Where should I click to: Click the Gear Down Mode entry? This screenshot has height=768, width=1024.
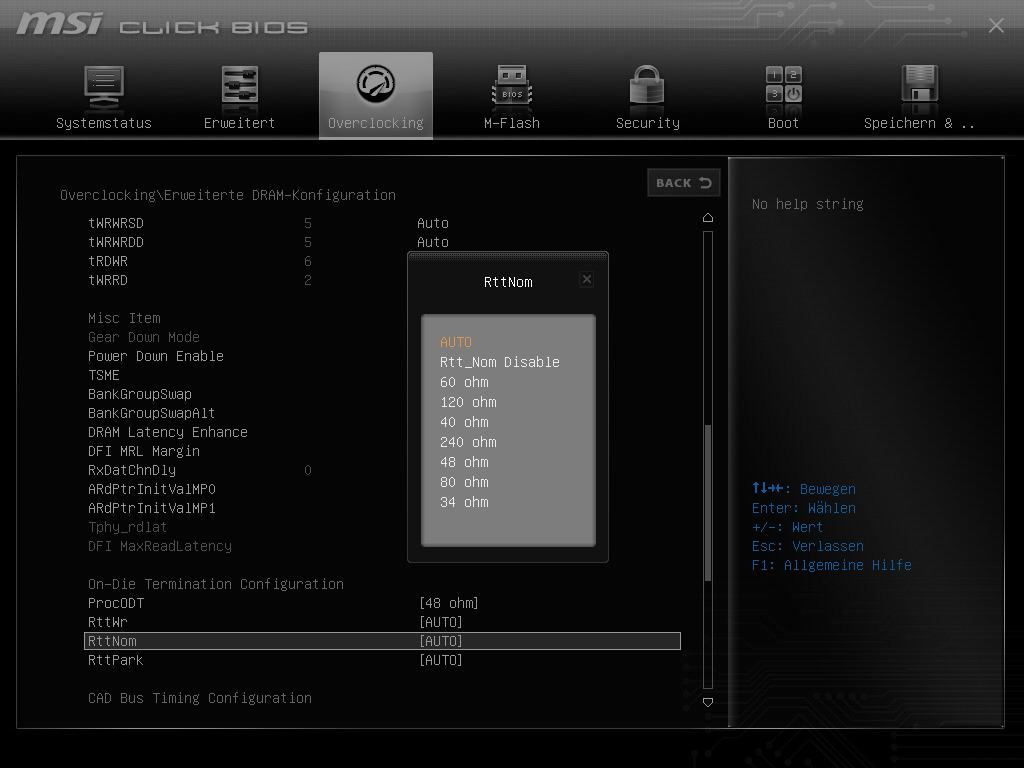pos(144,337)
